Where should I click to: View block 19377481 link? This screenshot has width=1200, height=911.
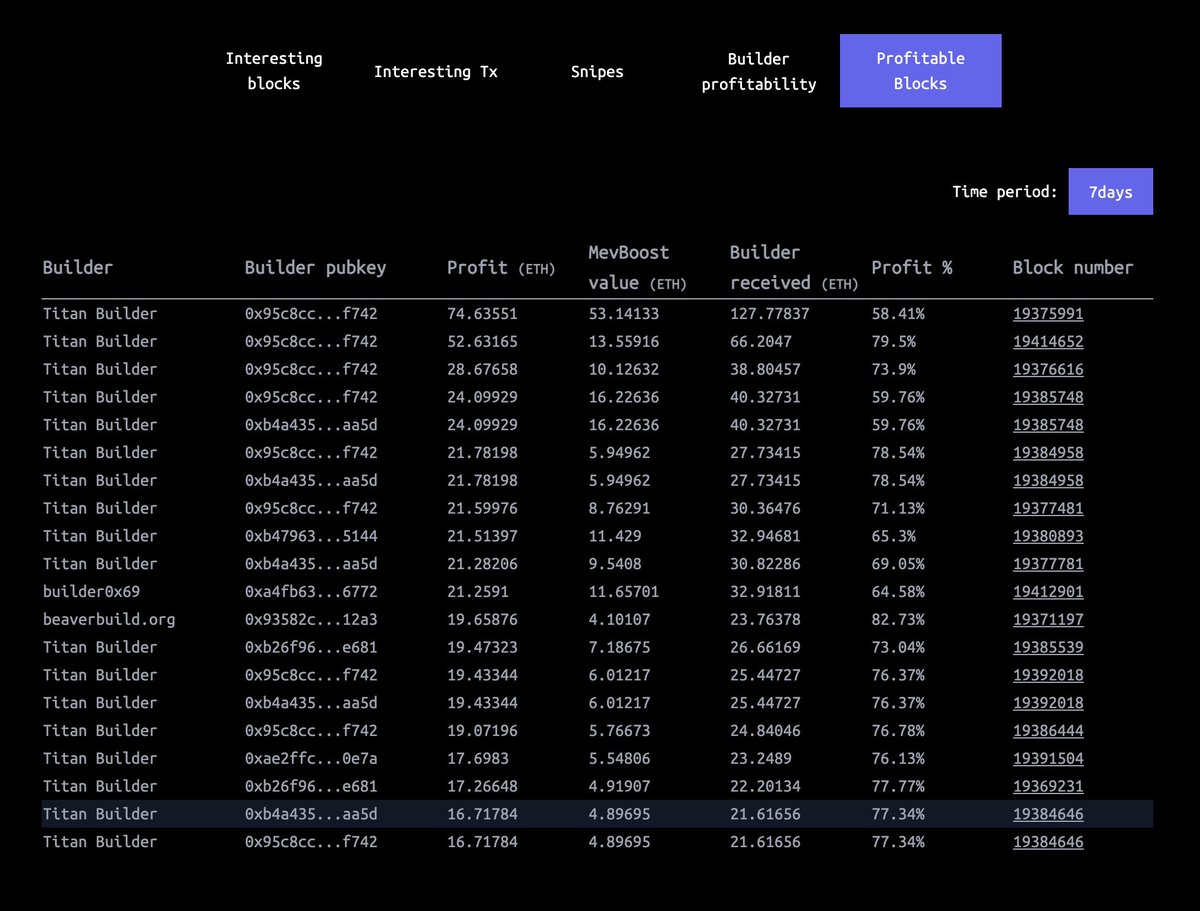[x=1048, y=508]
